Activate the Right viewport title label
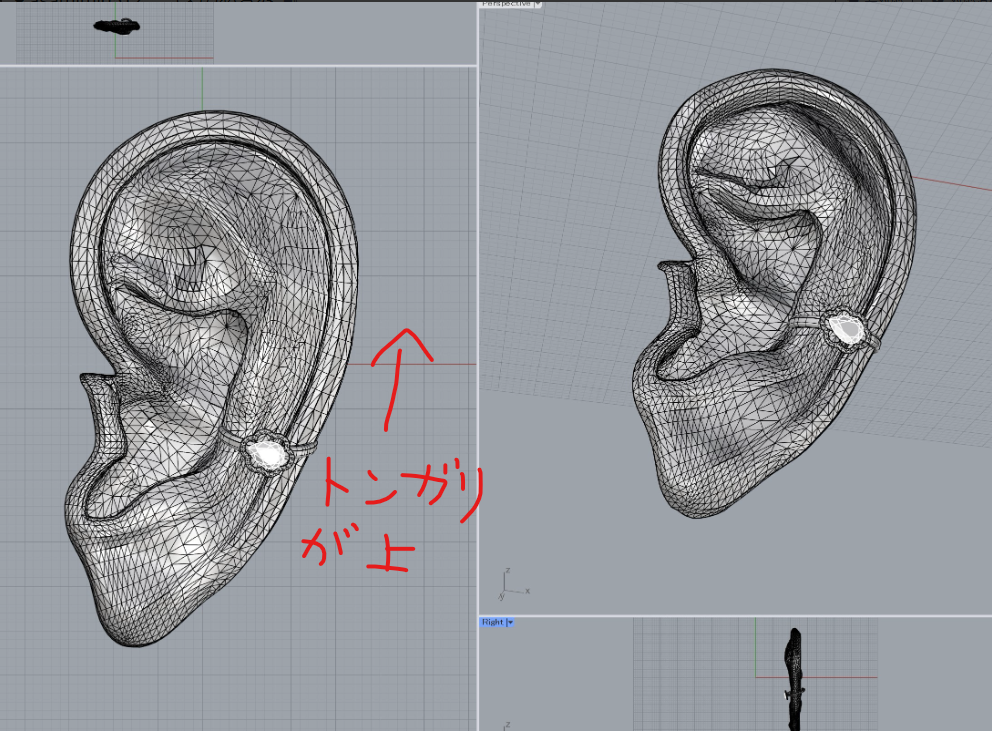The image size is (992, 731). pos(493,623)
